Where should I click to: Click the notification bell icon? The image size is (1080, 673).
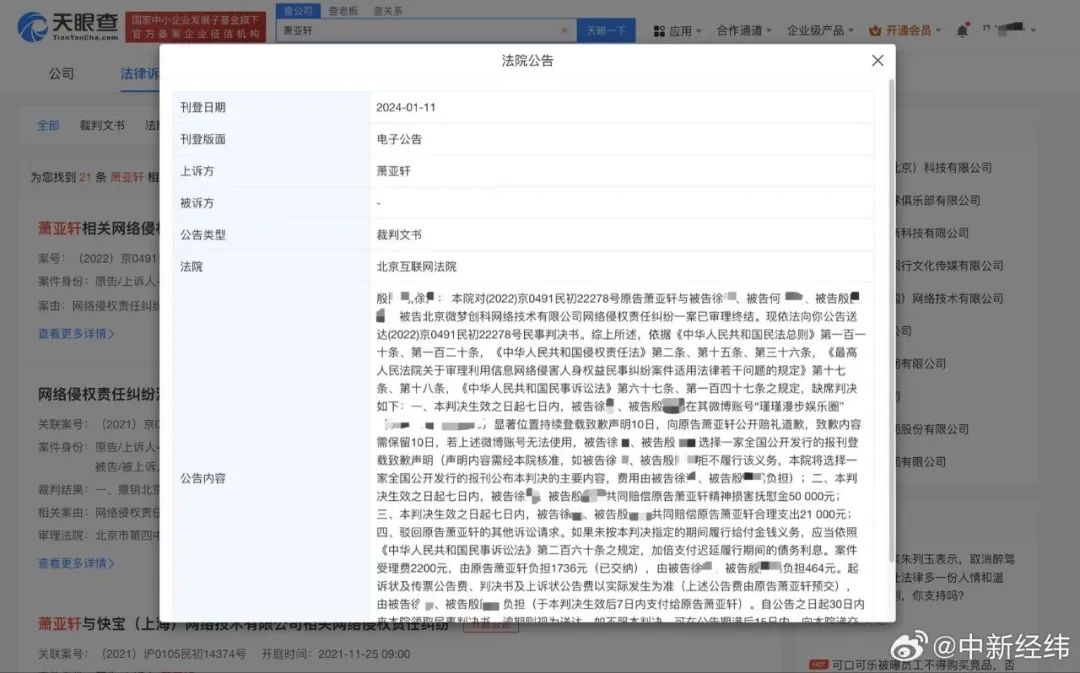(x=962, y=30)
